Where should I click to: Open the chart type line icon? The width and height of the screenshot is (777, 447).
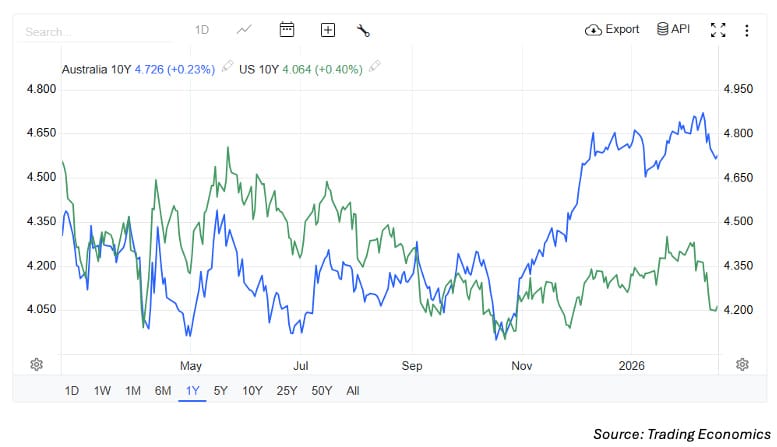[245, 29]
